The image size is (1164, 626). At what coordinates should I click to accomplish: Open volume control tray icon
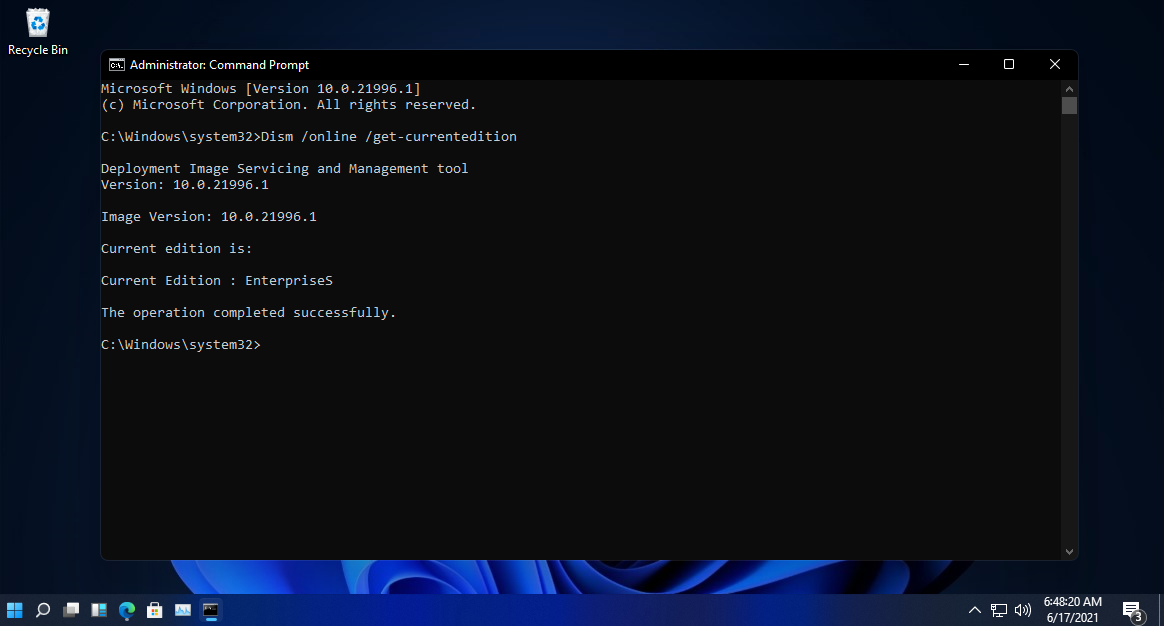click(x=1023, y=610)
